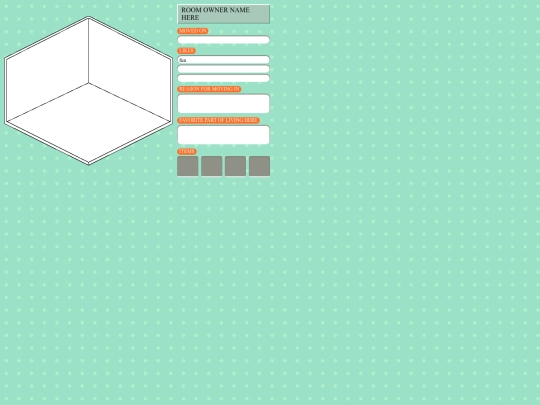Click the isometric room's left wall
This screenshot has height=405, width=540.
tap(48, 69)
